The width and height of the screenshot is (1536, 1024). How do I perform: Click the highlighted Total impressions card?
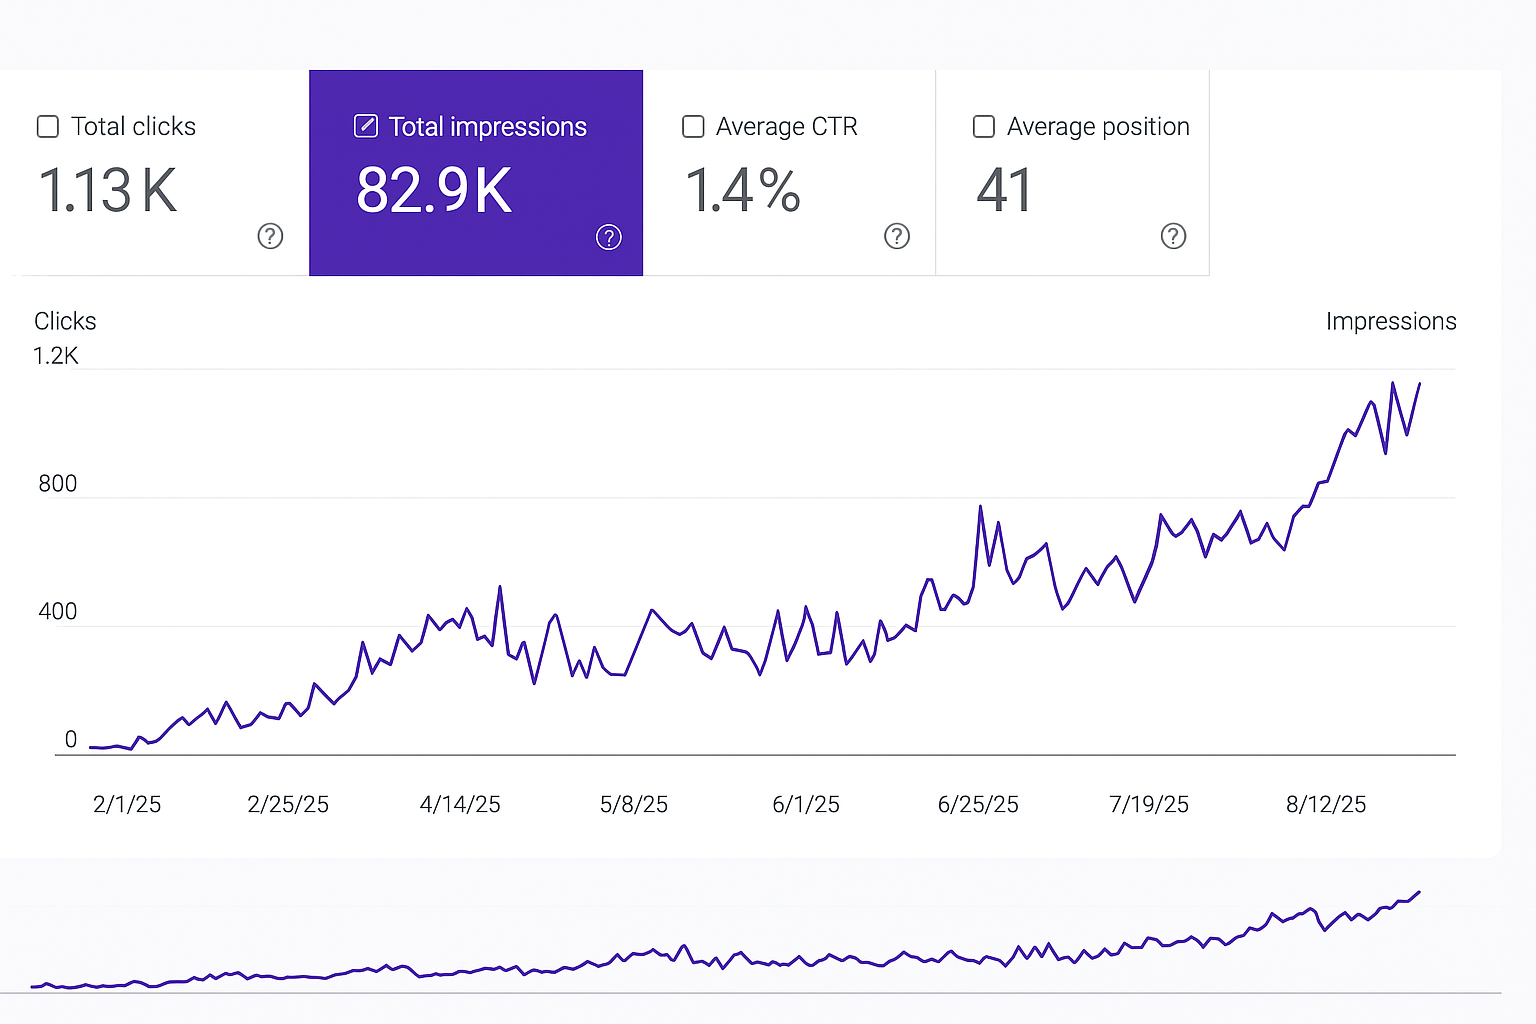pyautogui.click(x=476, y=172)
